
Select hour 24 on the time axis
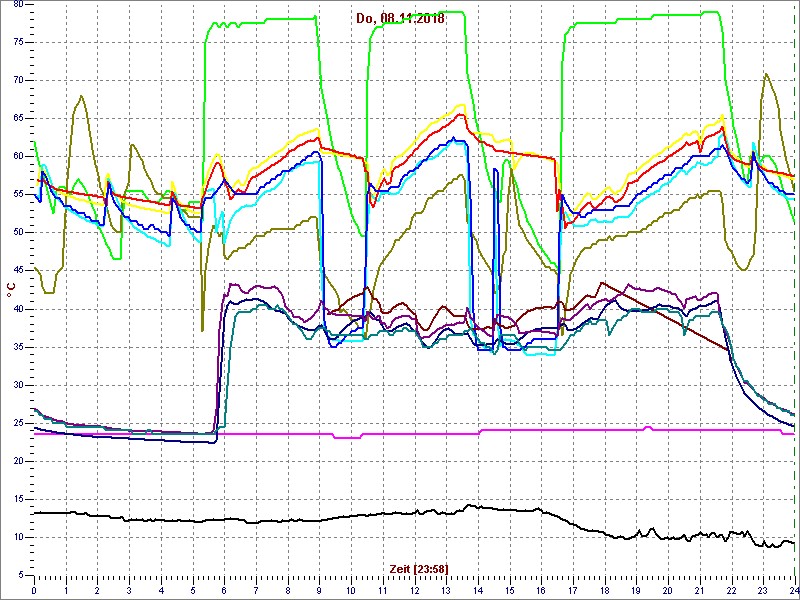coord(793,589)
